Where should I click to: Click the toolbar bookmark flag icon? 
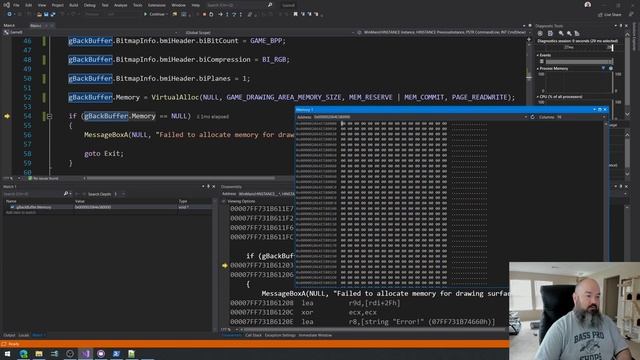pos(296,14)
